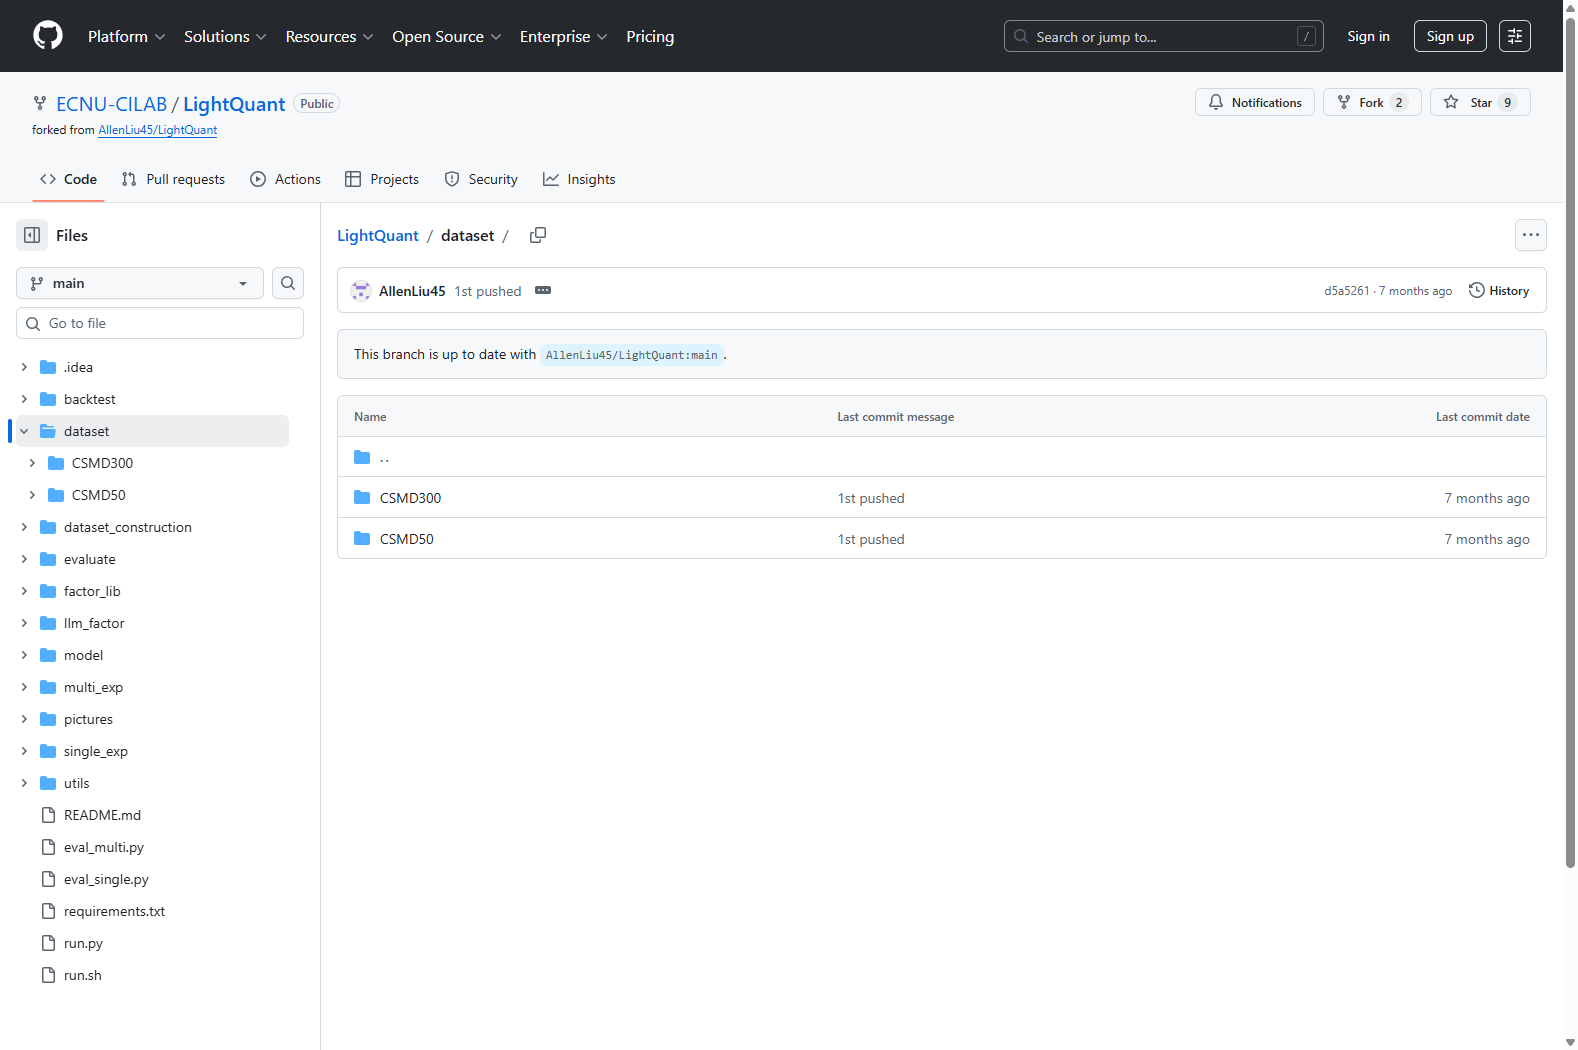Click the AllenLiu45 avatar image

click(x=361, y=291)
